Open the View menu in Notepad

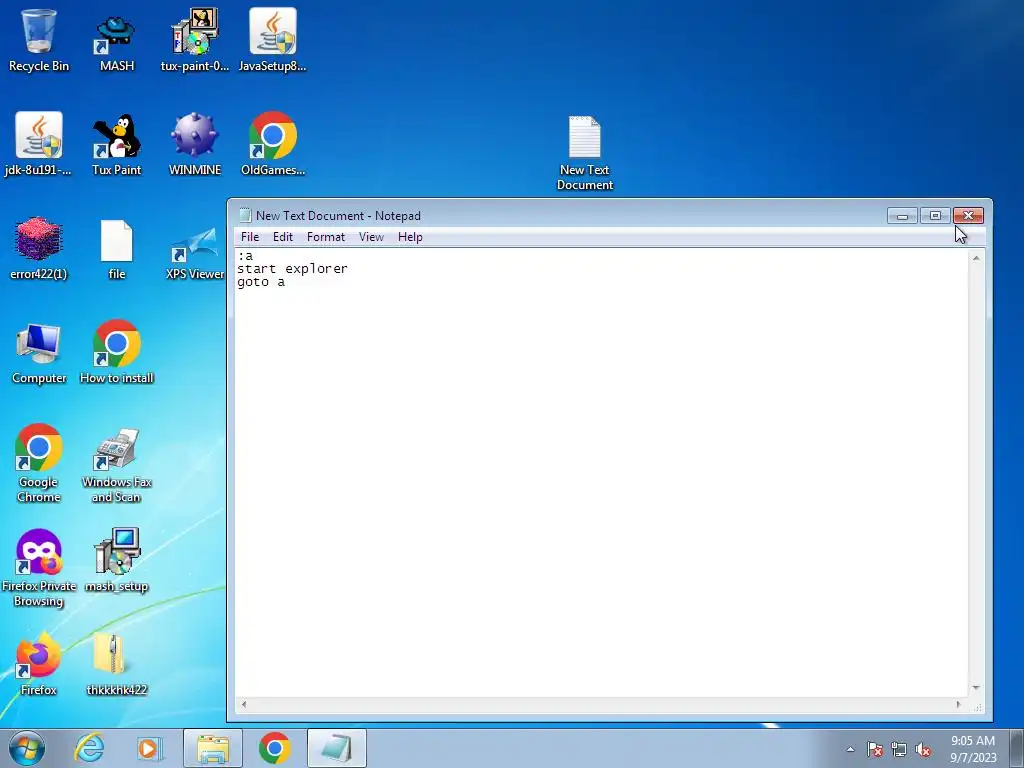click(x=371, y=237)
